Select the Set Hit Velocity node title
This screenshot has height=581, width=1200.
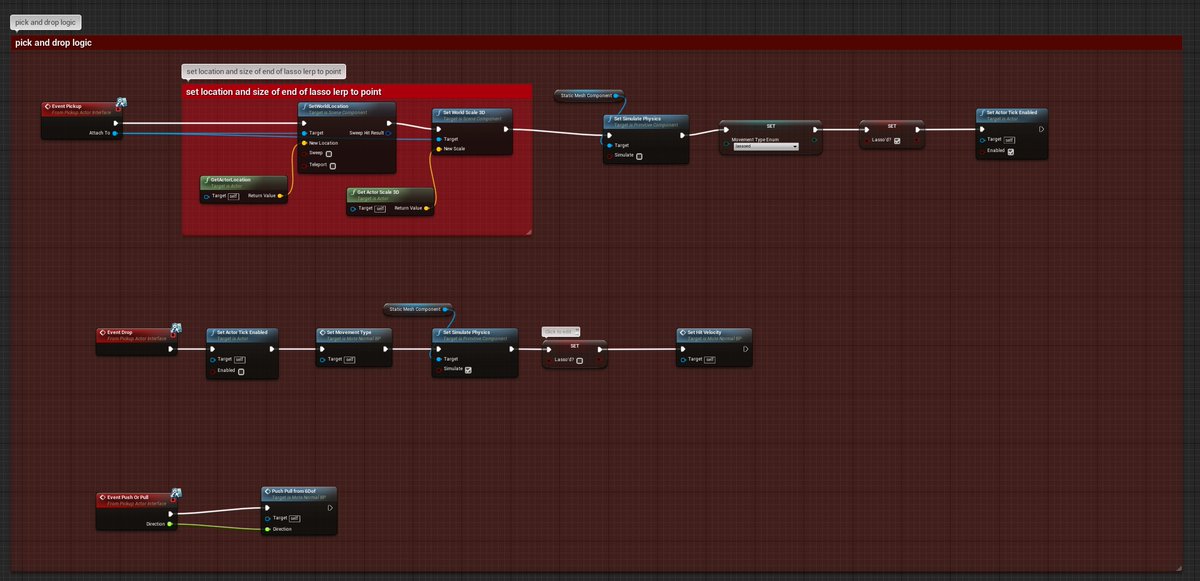click(x=704, y=331)
